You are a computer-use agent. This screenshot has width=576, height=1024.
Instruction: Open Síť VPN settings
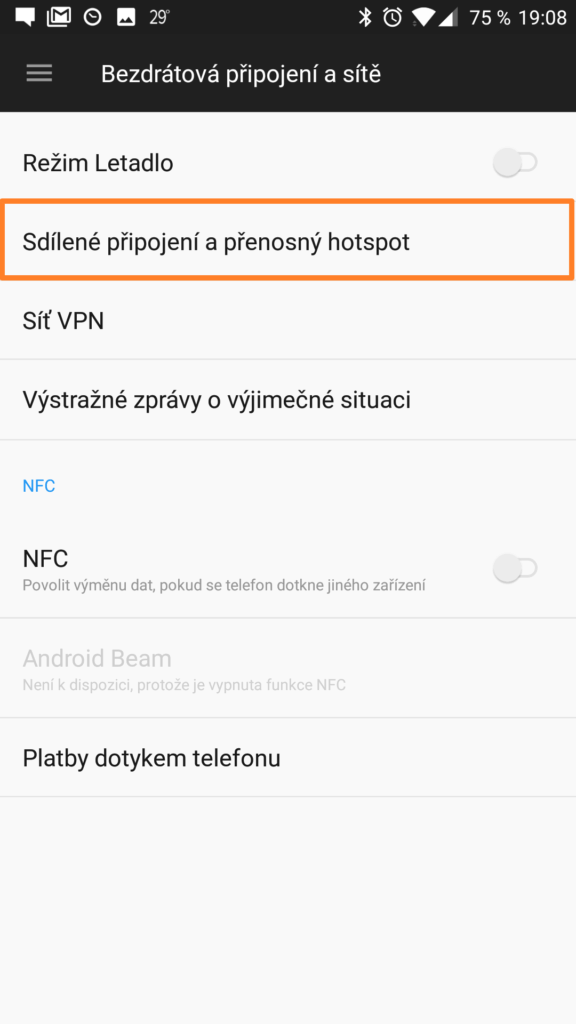coord(288,321)
